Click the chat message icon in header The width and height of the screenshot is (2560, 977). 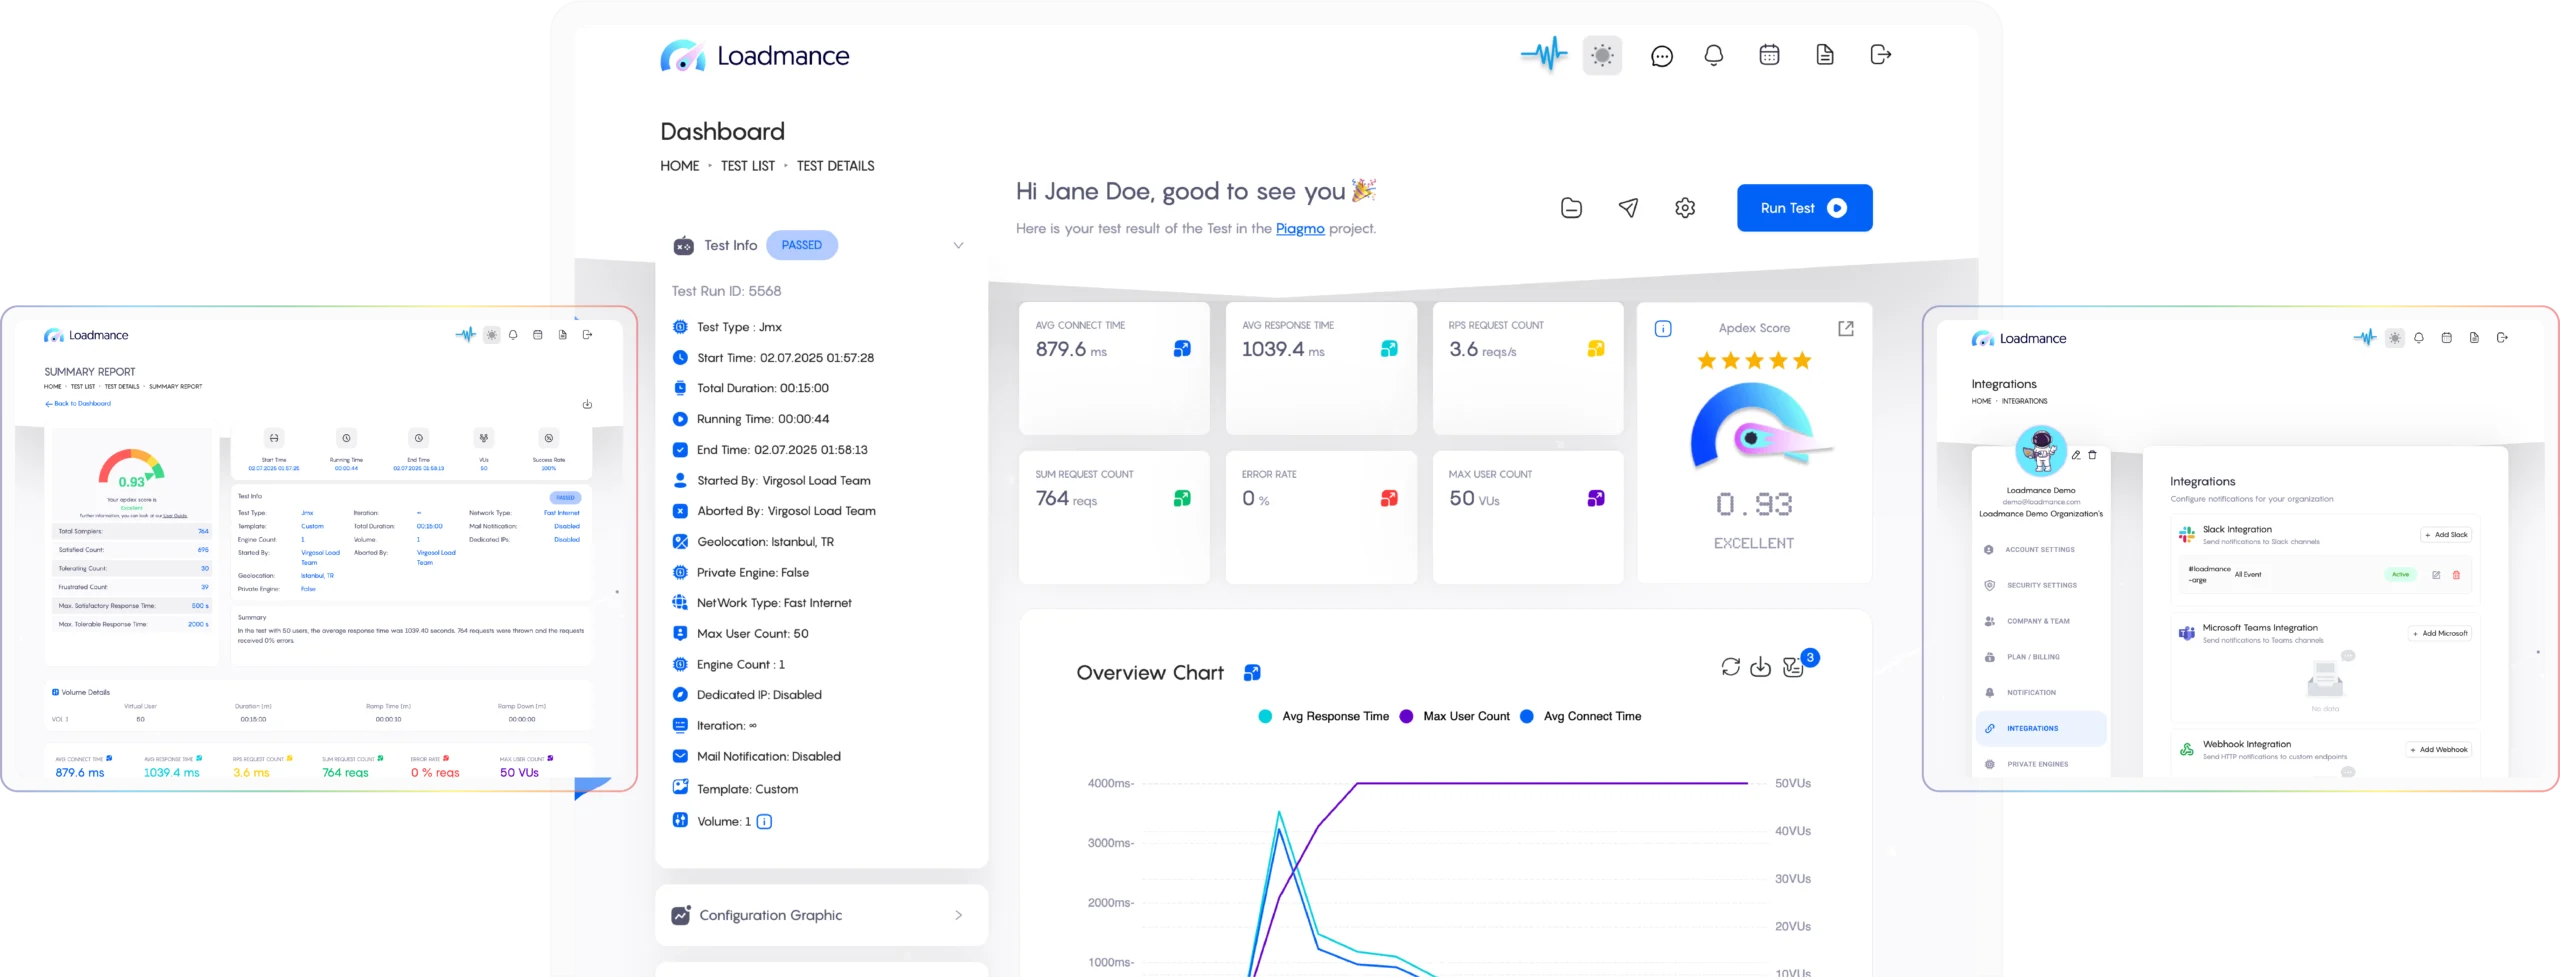click(1661, 56)
